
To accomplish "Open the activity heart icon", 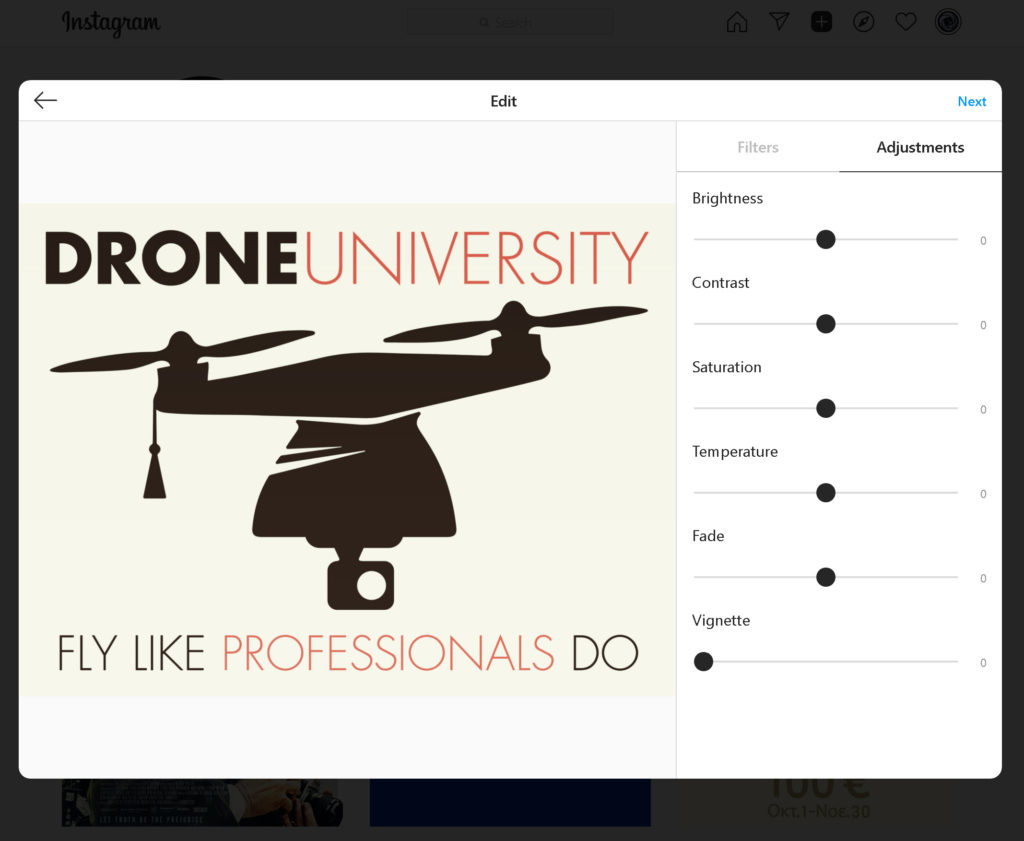I will [905, 22].
